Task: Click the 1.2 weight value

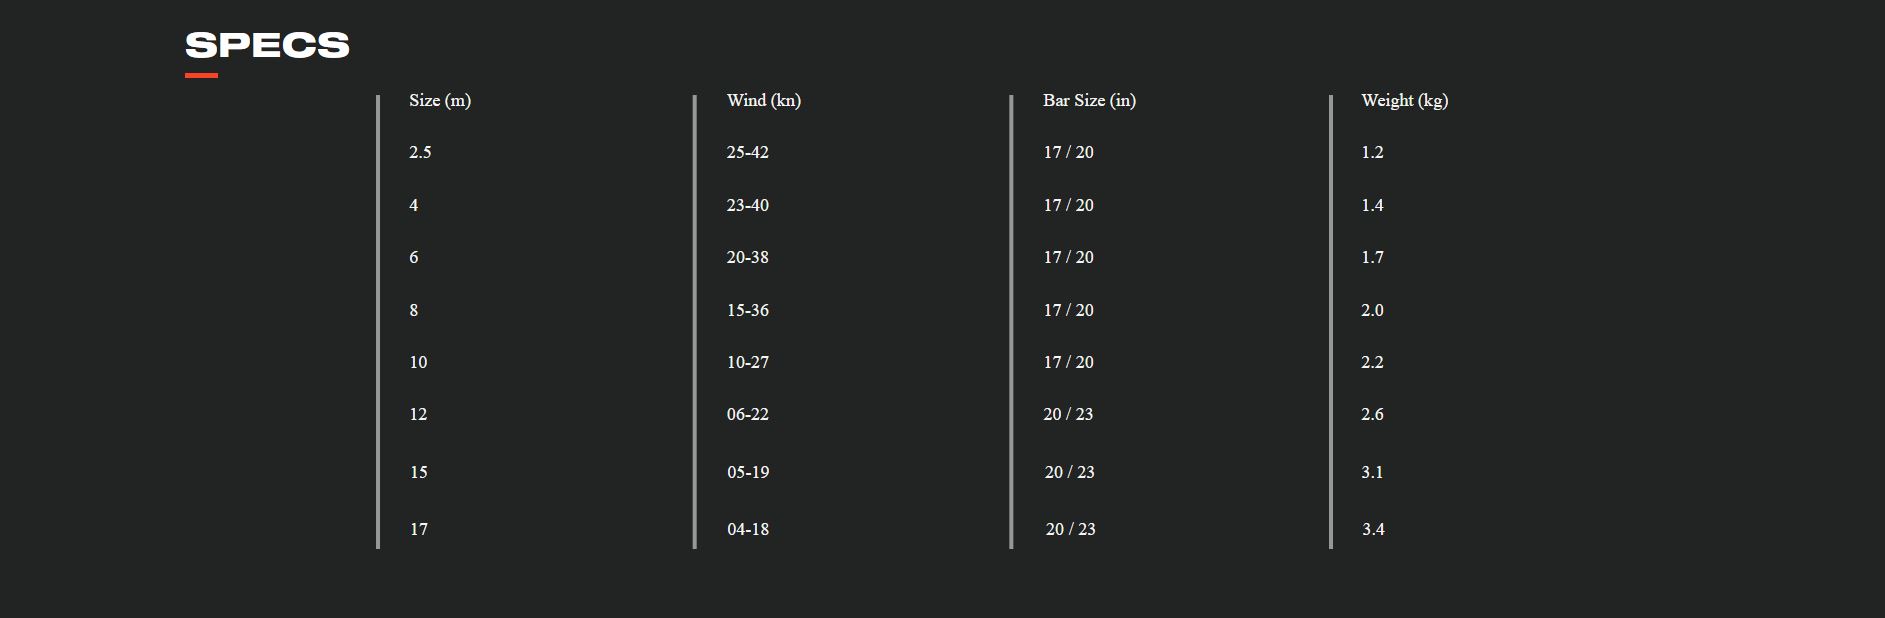Action: (1372, 152)
